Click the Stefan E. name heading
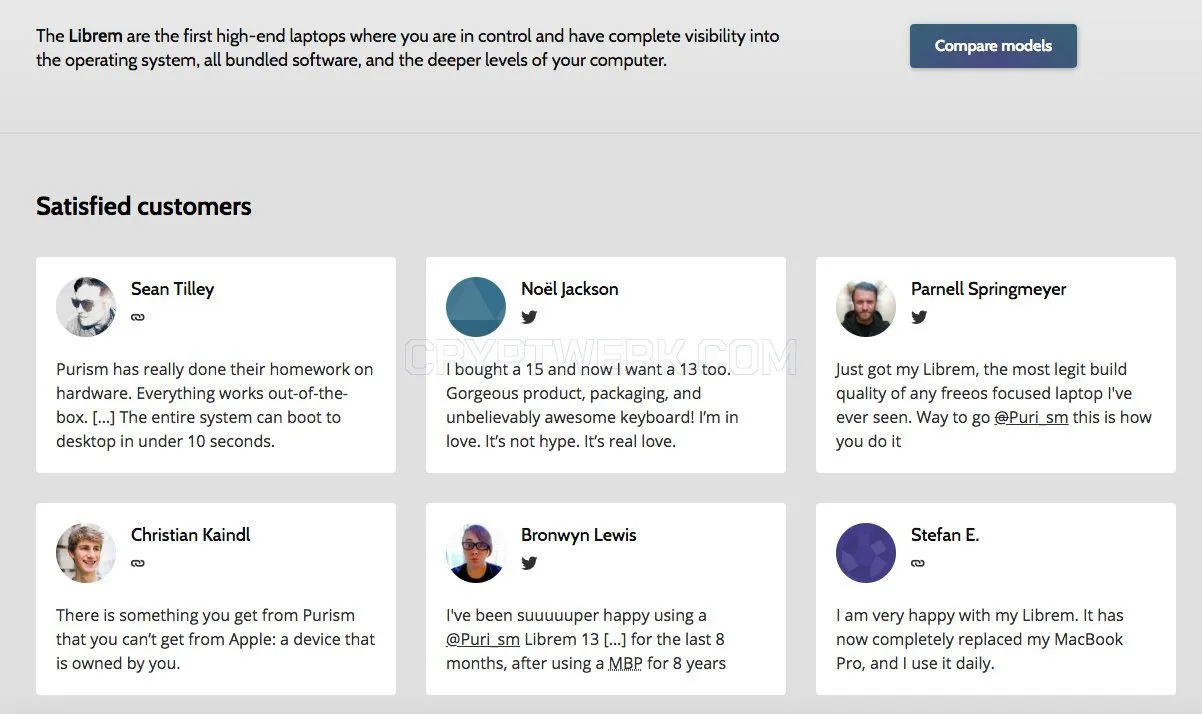The image size is (1202, 714). click(945, 535)
